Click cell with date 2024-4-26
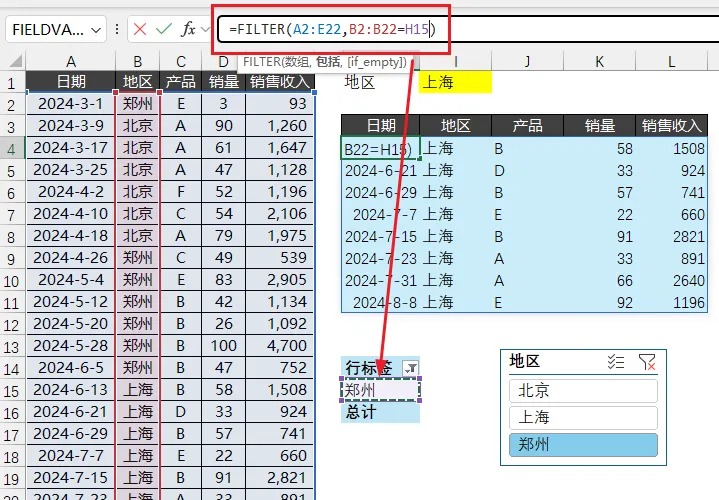The width and height of the screenshot is (719, 500). [x=71, y=258]
